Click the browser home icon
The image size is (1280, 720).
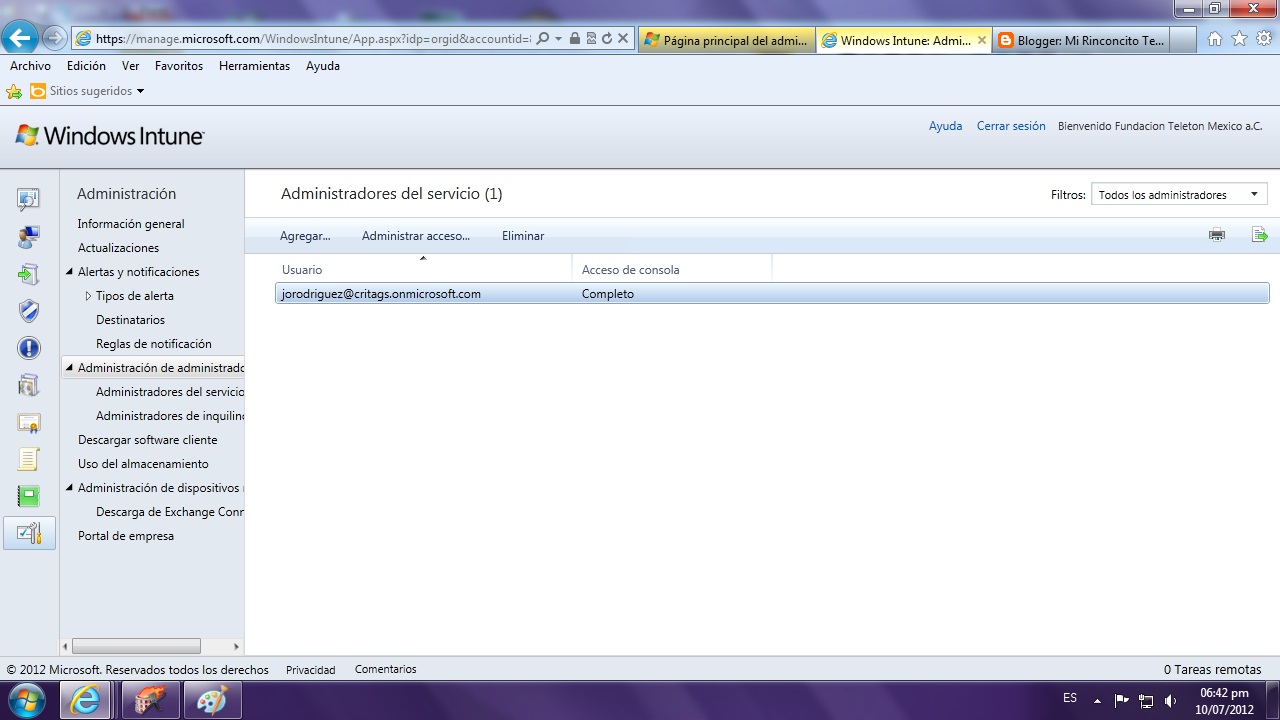click(x=1215, y=39)
